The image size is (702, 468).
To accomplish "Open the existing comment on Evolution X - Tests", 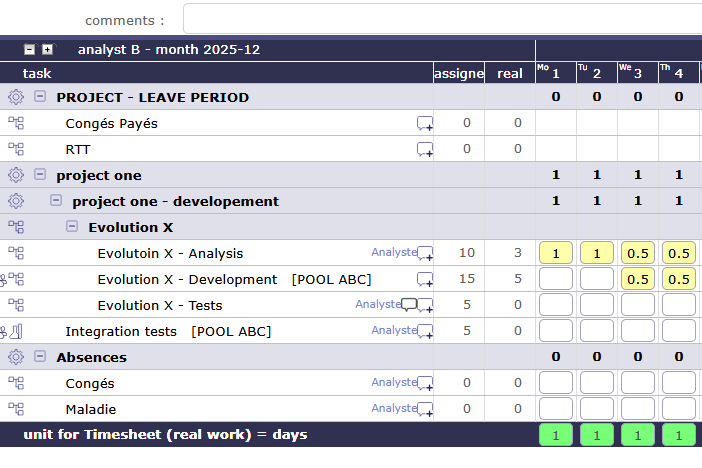I will 409,305.
